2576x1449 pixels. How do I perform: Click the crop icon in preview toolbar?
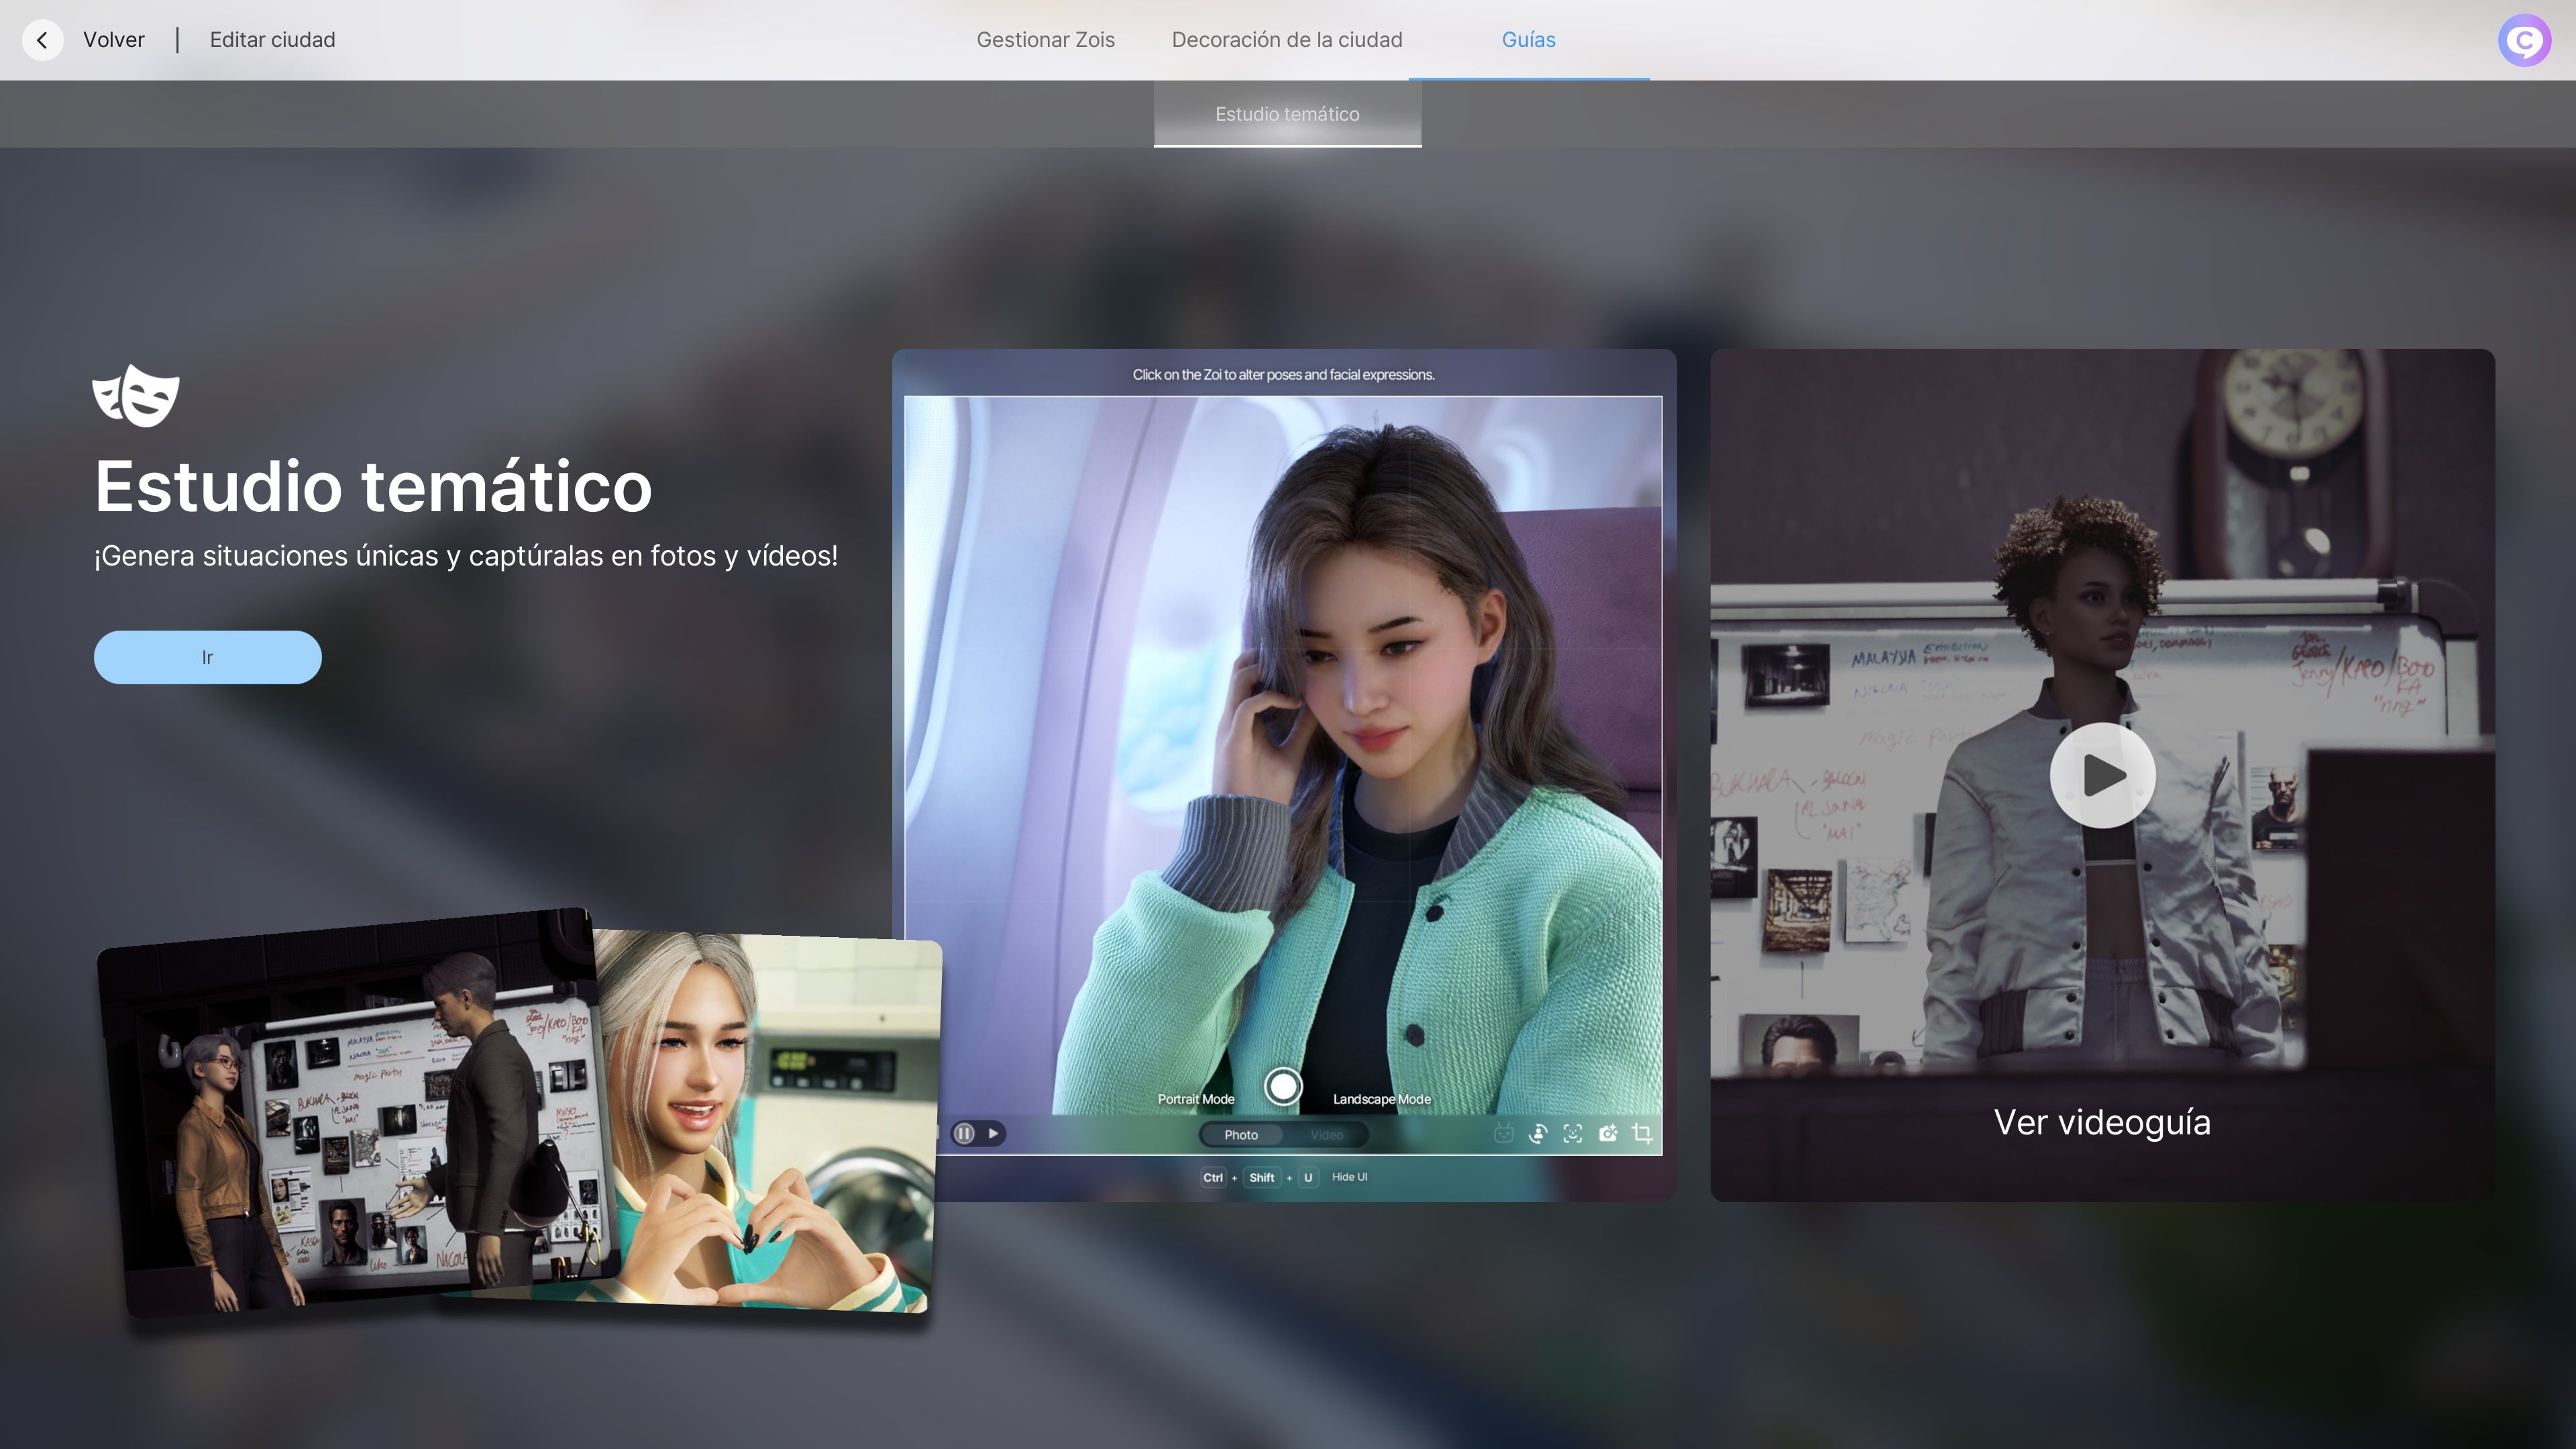(x=1642, y=1133)
